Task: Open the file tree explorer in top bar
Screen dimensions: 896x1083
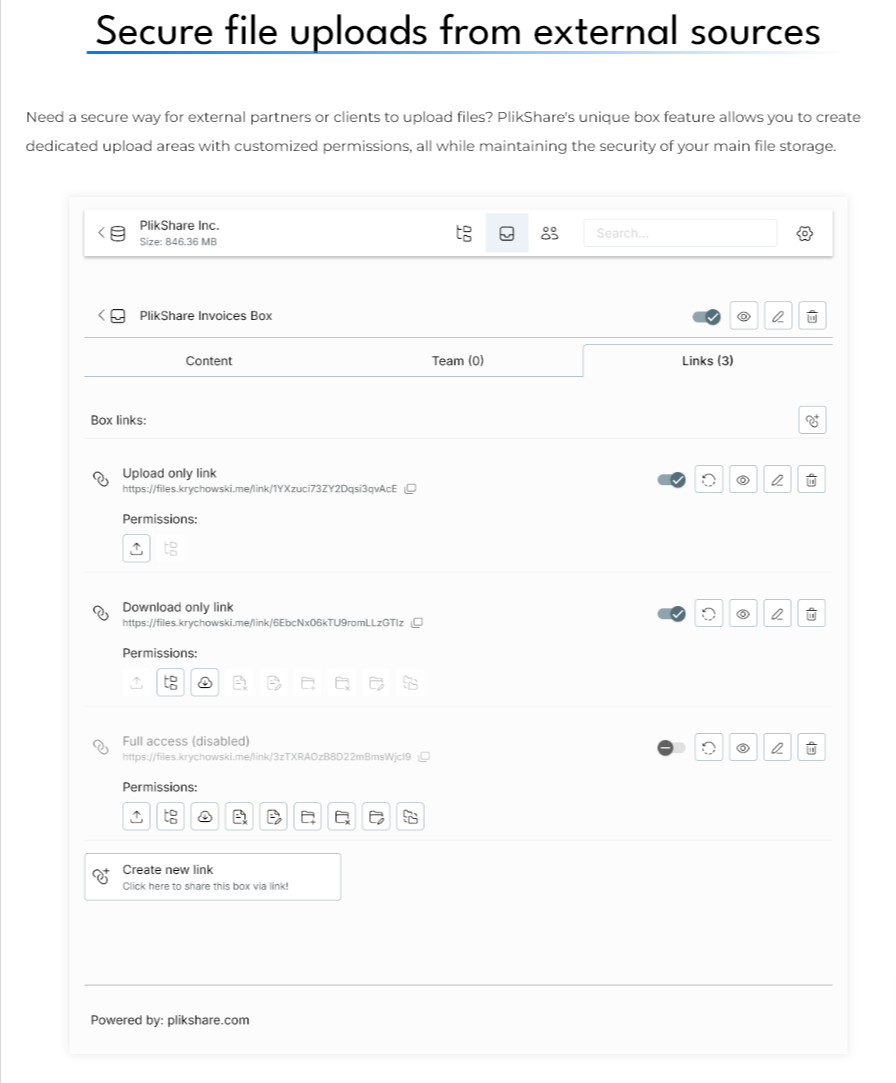Action: (x=464, y=233)
